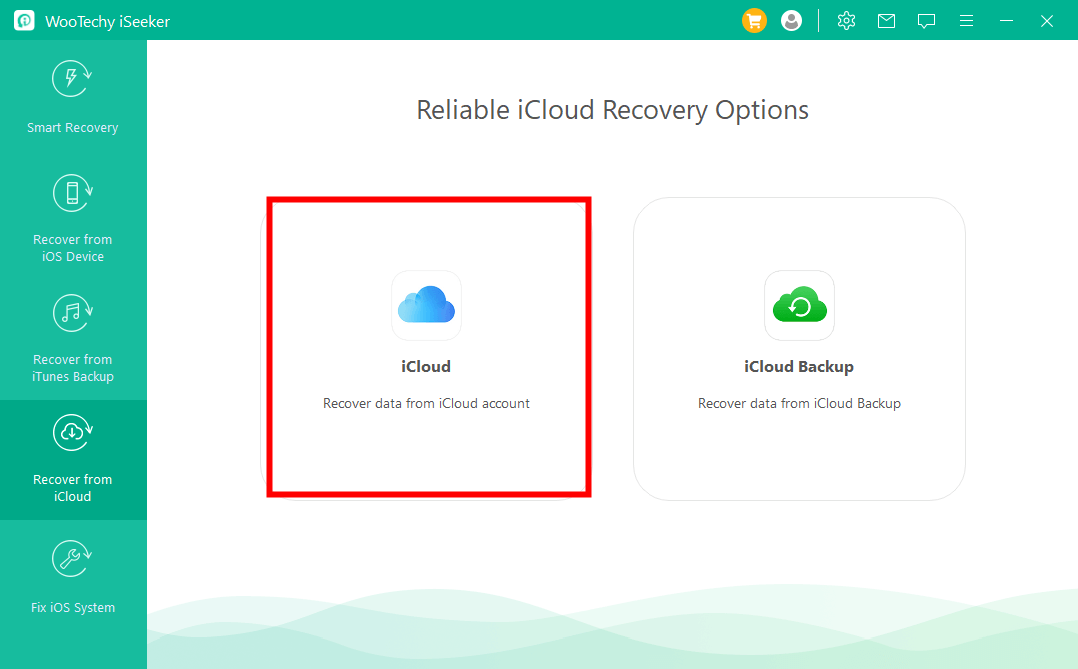Image resolution: width=1078 pixels, height=669 pixels.
Task: Open settings via the gear icon
Action: click(846, 20)
